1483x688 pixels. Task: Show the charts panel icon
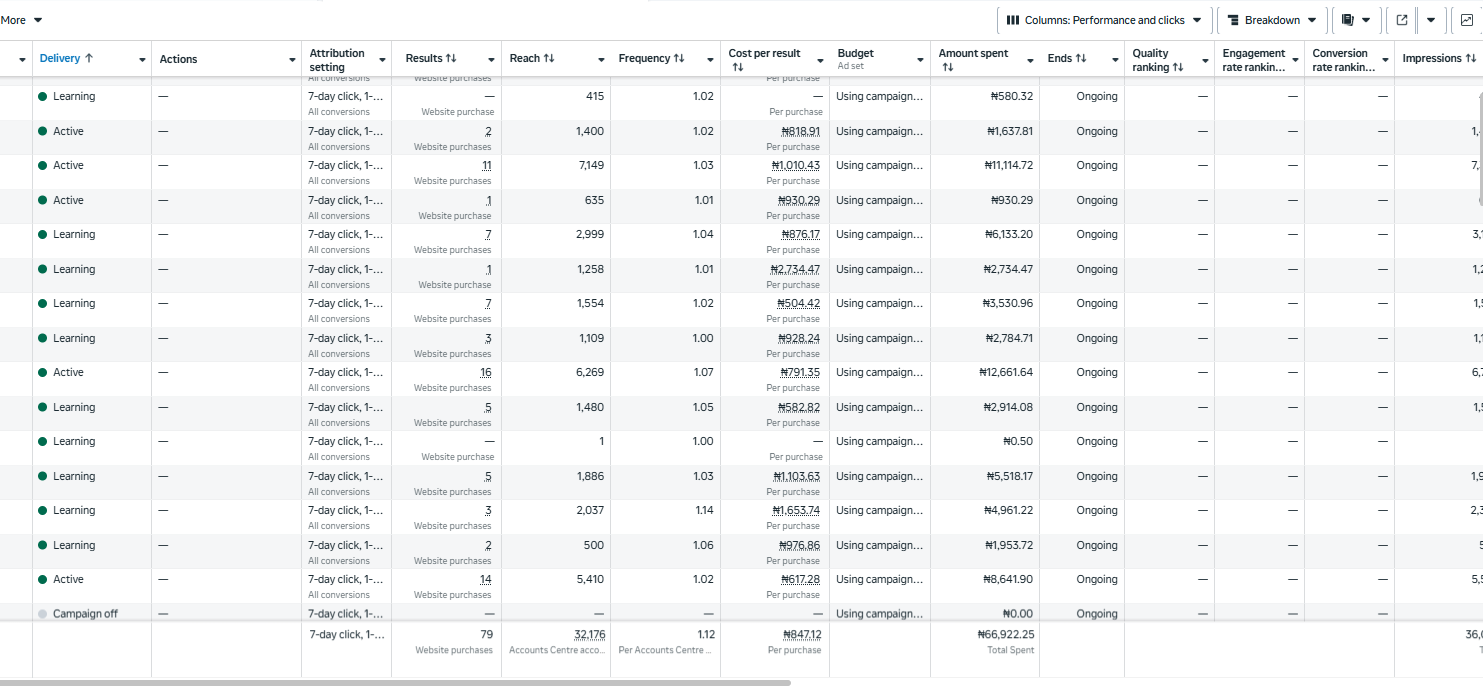click(1467, 20)
